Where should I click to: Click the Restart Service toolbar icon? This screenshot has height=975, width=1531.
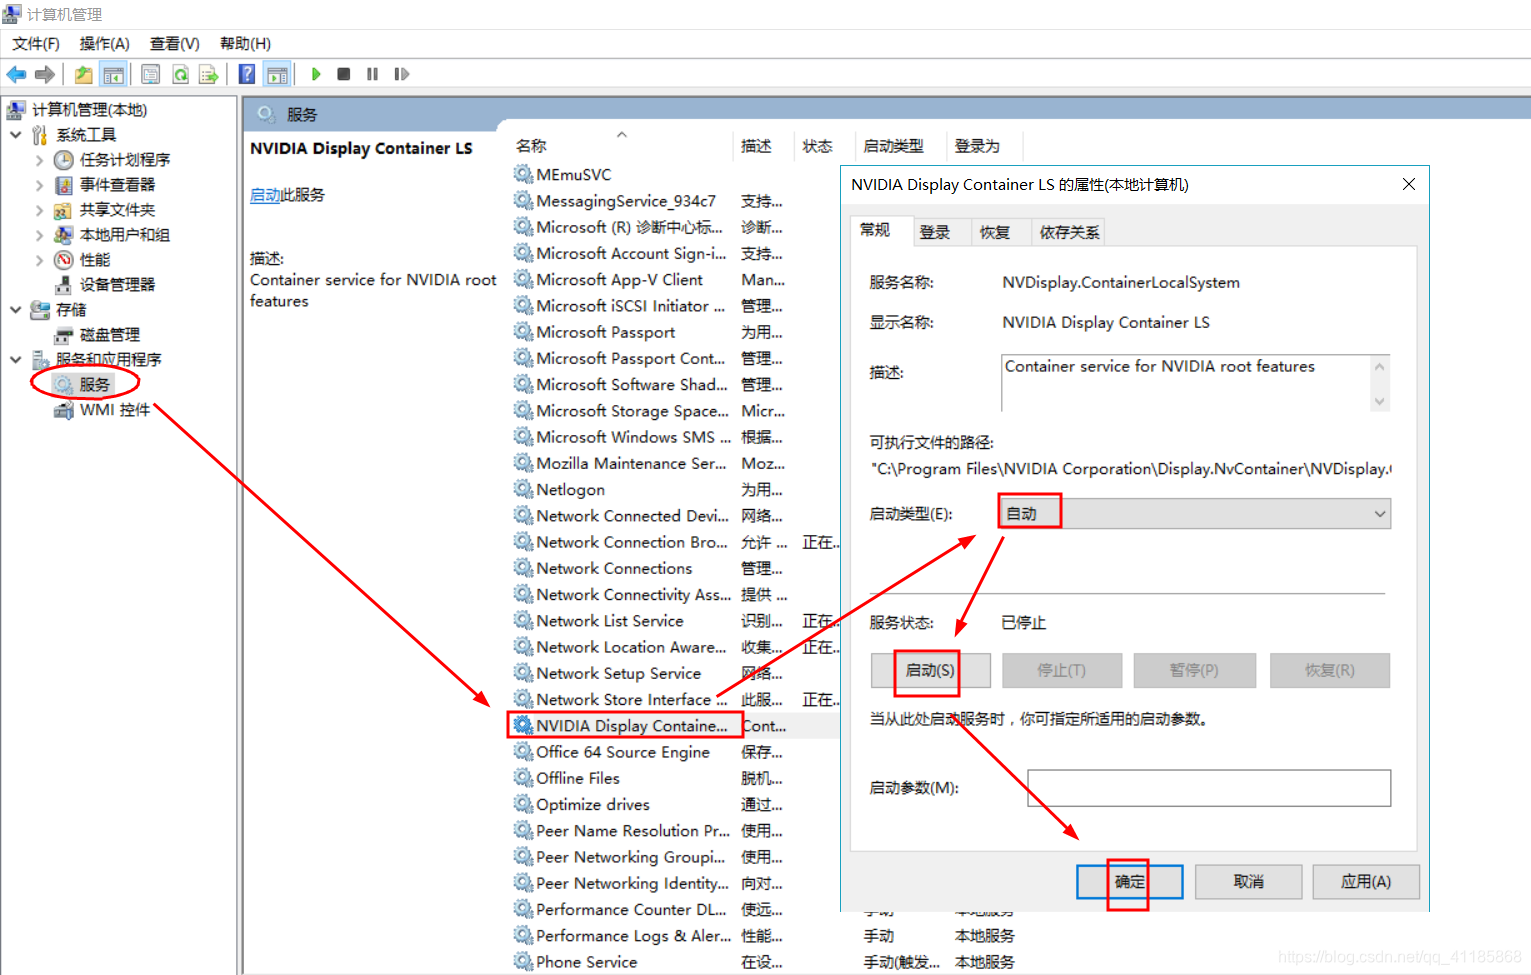pos(401,74)
